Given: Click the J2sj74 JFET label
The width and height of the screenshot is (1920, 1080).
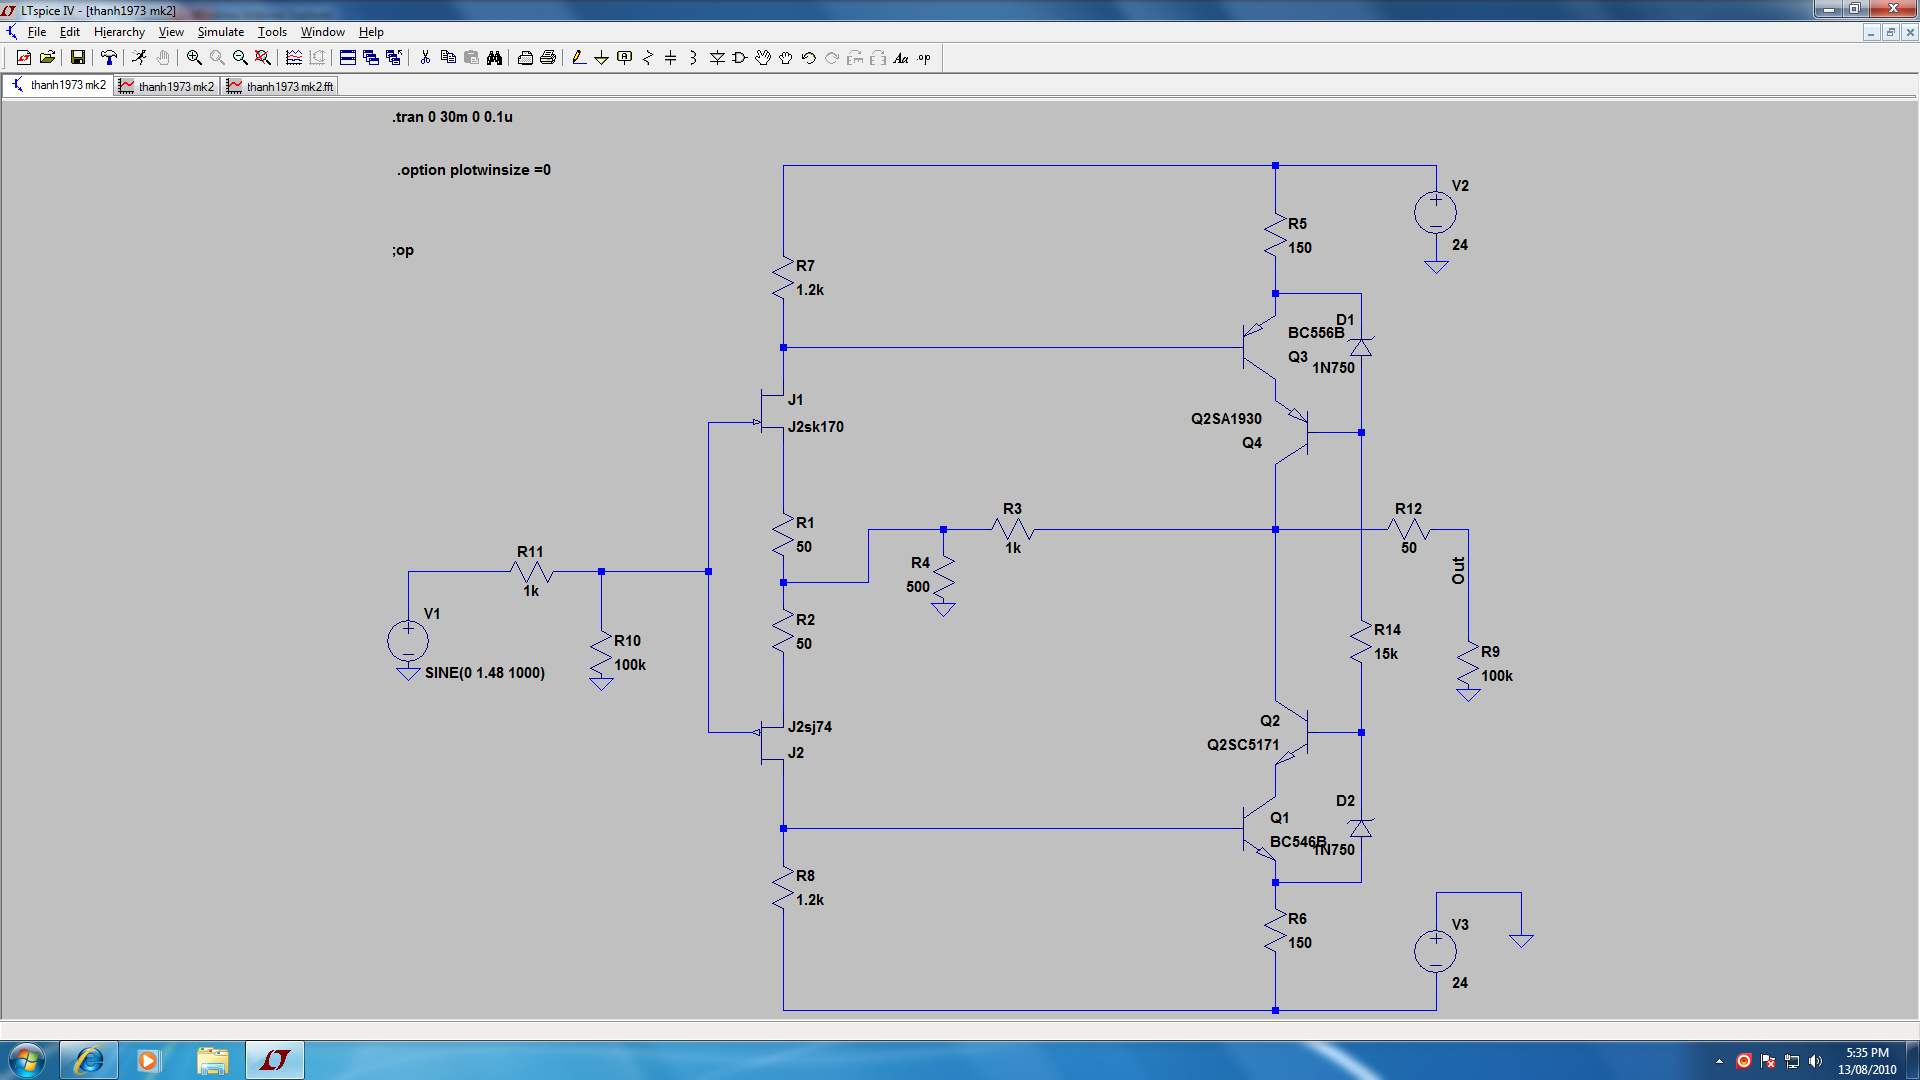Looking at the screenshot, I should [810, 727].
